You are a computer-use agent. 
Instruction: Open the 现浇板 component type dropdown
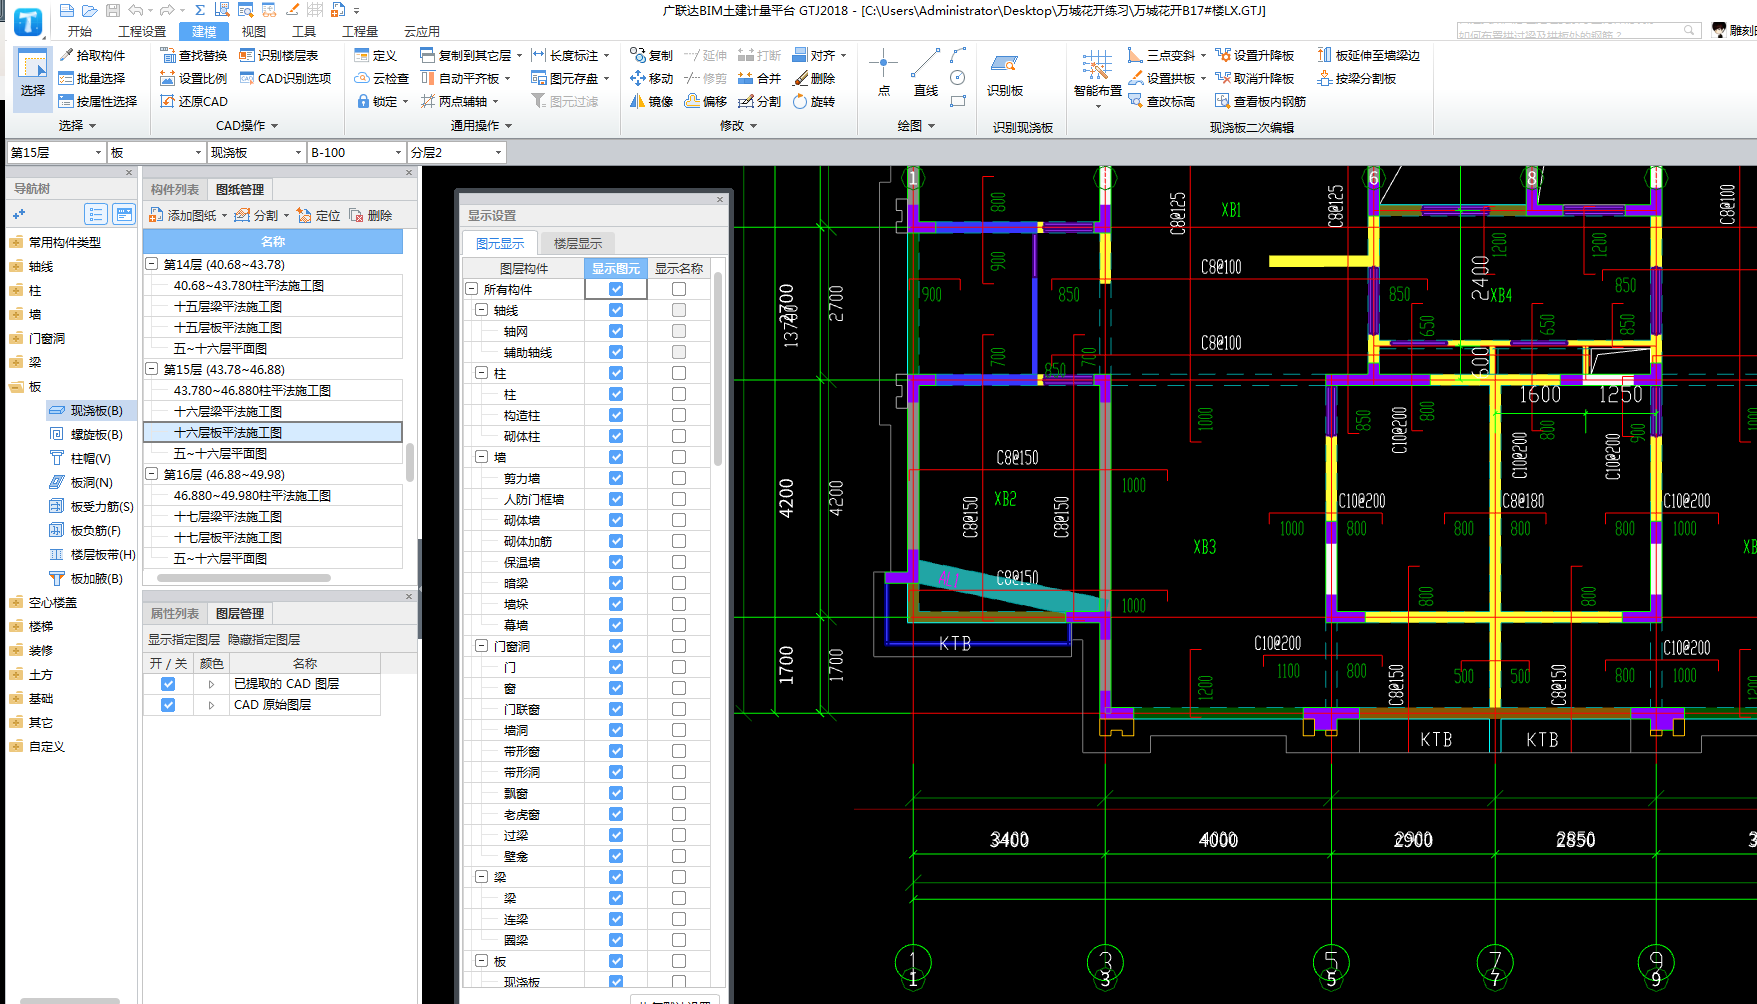coord(256,152)
